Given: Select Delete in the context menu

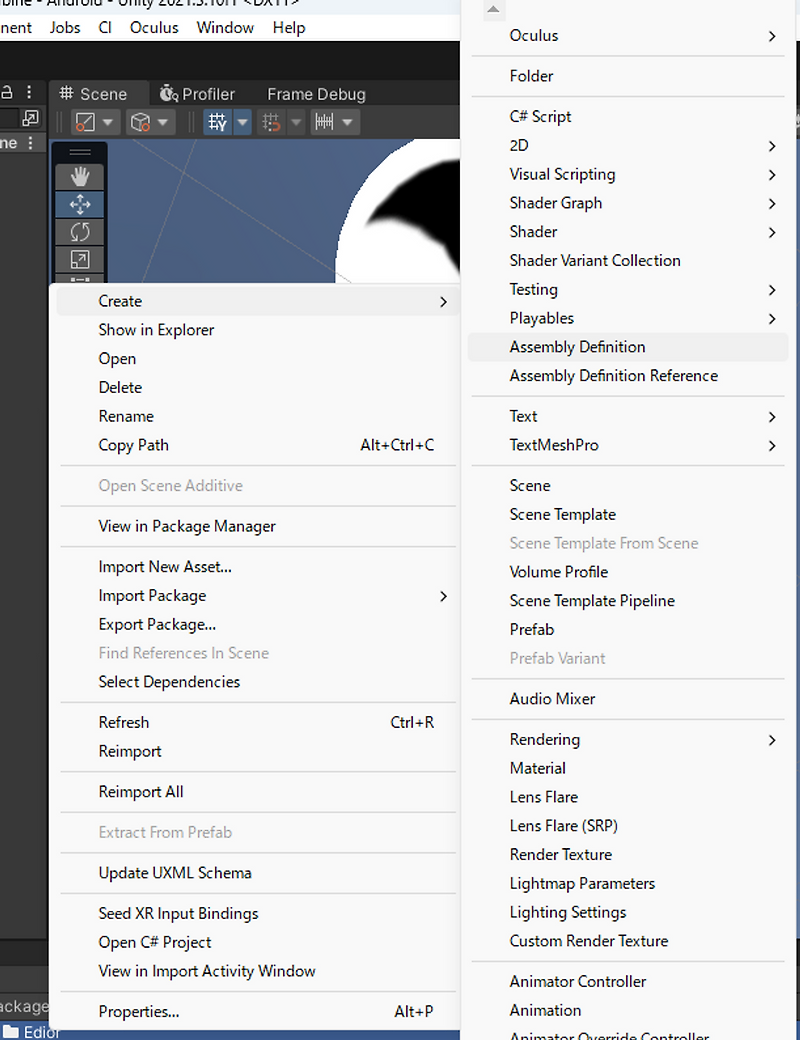Looking at the screenshot, I should point(257,387).
